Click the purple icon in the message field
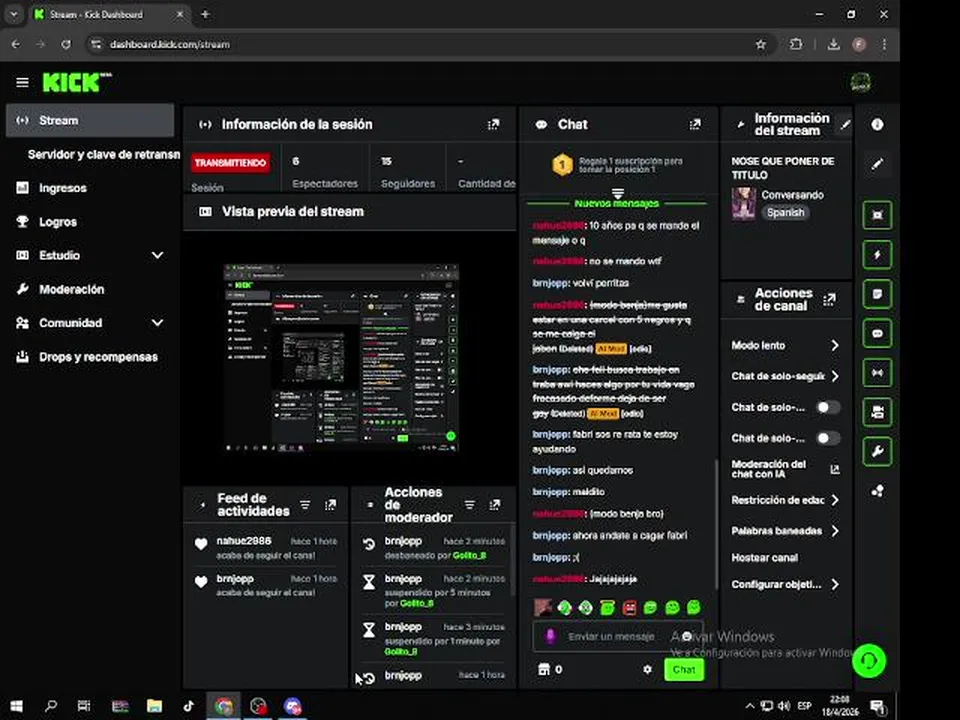This screenshot has width=960, height=720. point(550,637)
